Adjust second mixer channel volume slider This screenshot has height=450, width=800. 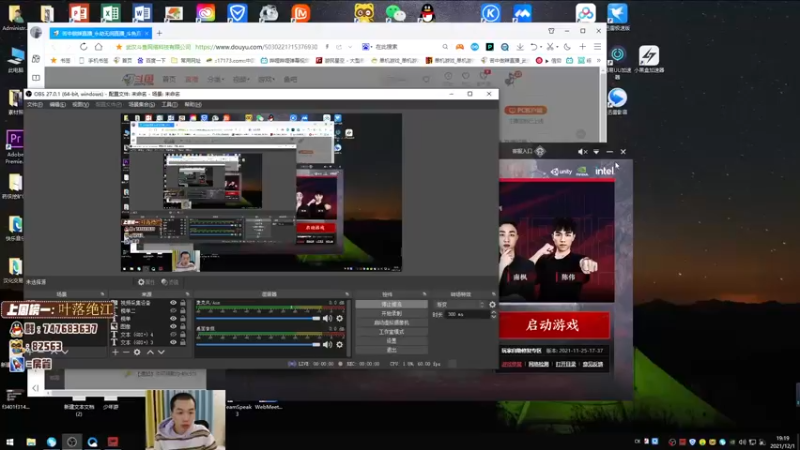click(x=258, y=344)
